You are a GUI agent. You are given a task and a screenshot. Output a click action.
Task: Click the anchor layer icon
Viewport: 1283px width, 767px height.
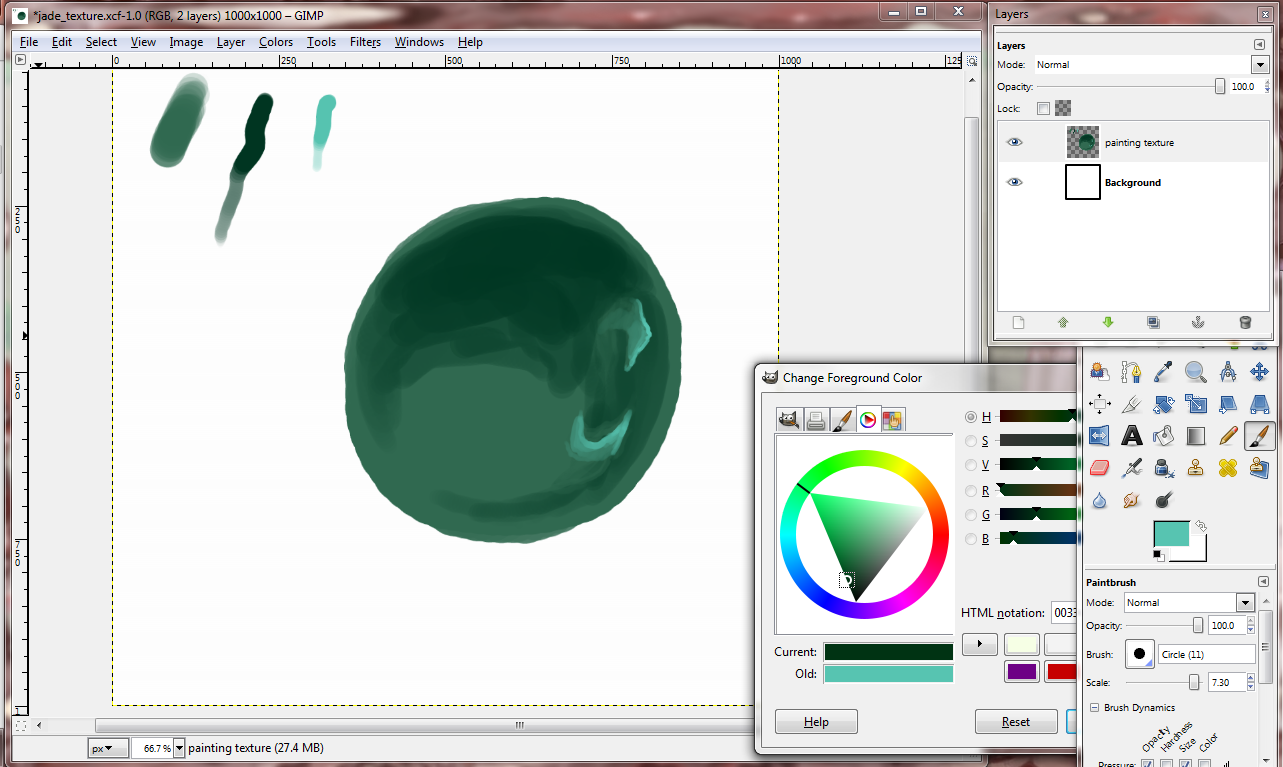coord(1199,322)
